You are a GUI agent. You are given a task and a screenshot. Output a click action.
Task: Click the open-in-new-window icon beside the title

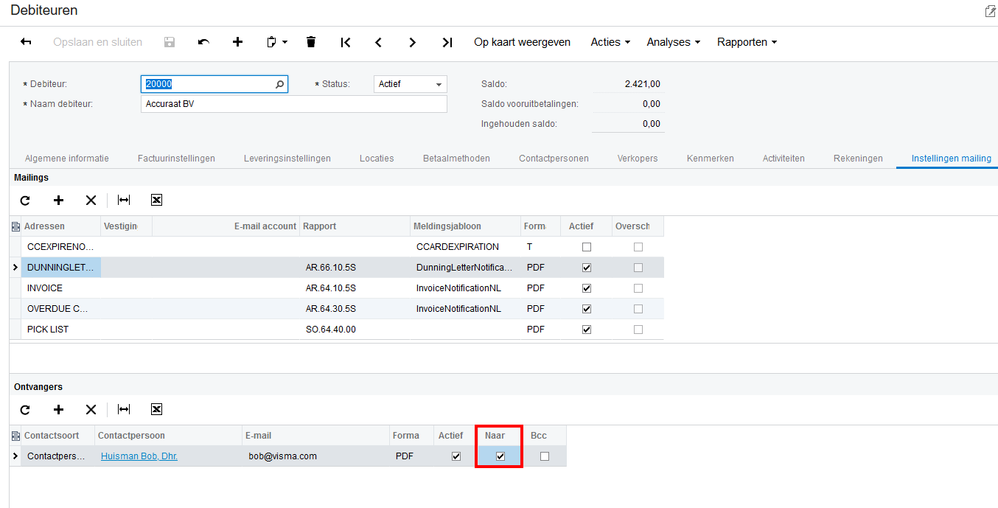[992, 10]
